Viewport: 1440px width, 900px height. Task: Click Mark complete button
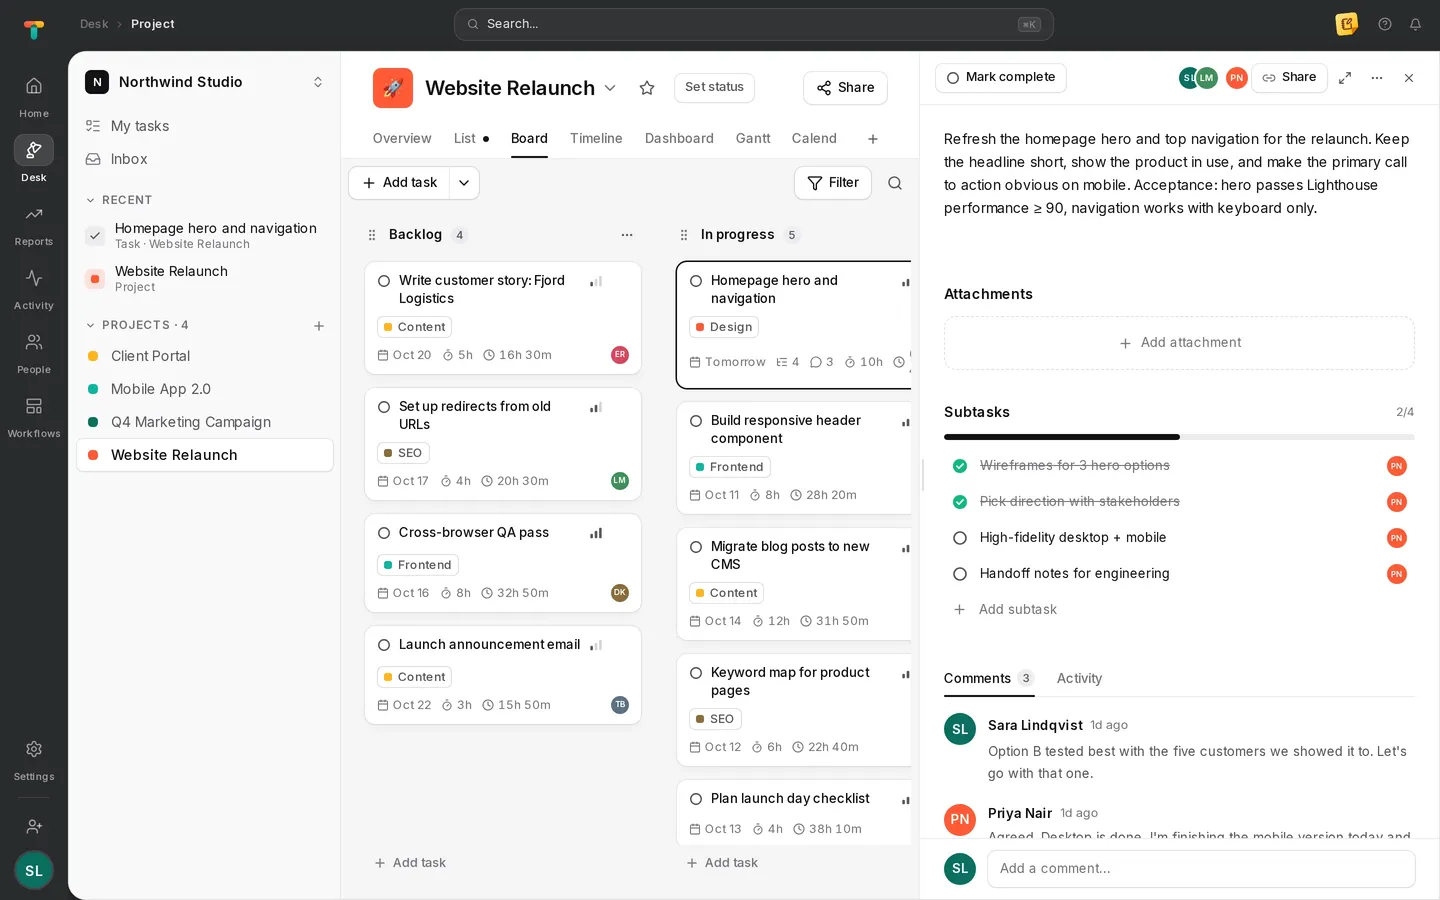pyautogui.click(x=1001, y=78)
